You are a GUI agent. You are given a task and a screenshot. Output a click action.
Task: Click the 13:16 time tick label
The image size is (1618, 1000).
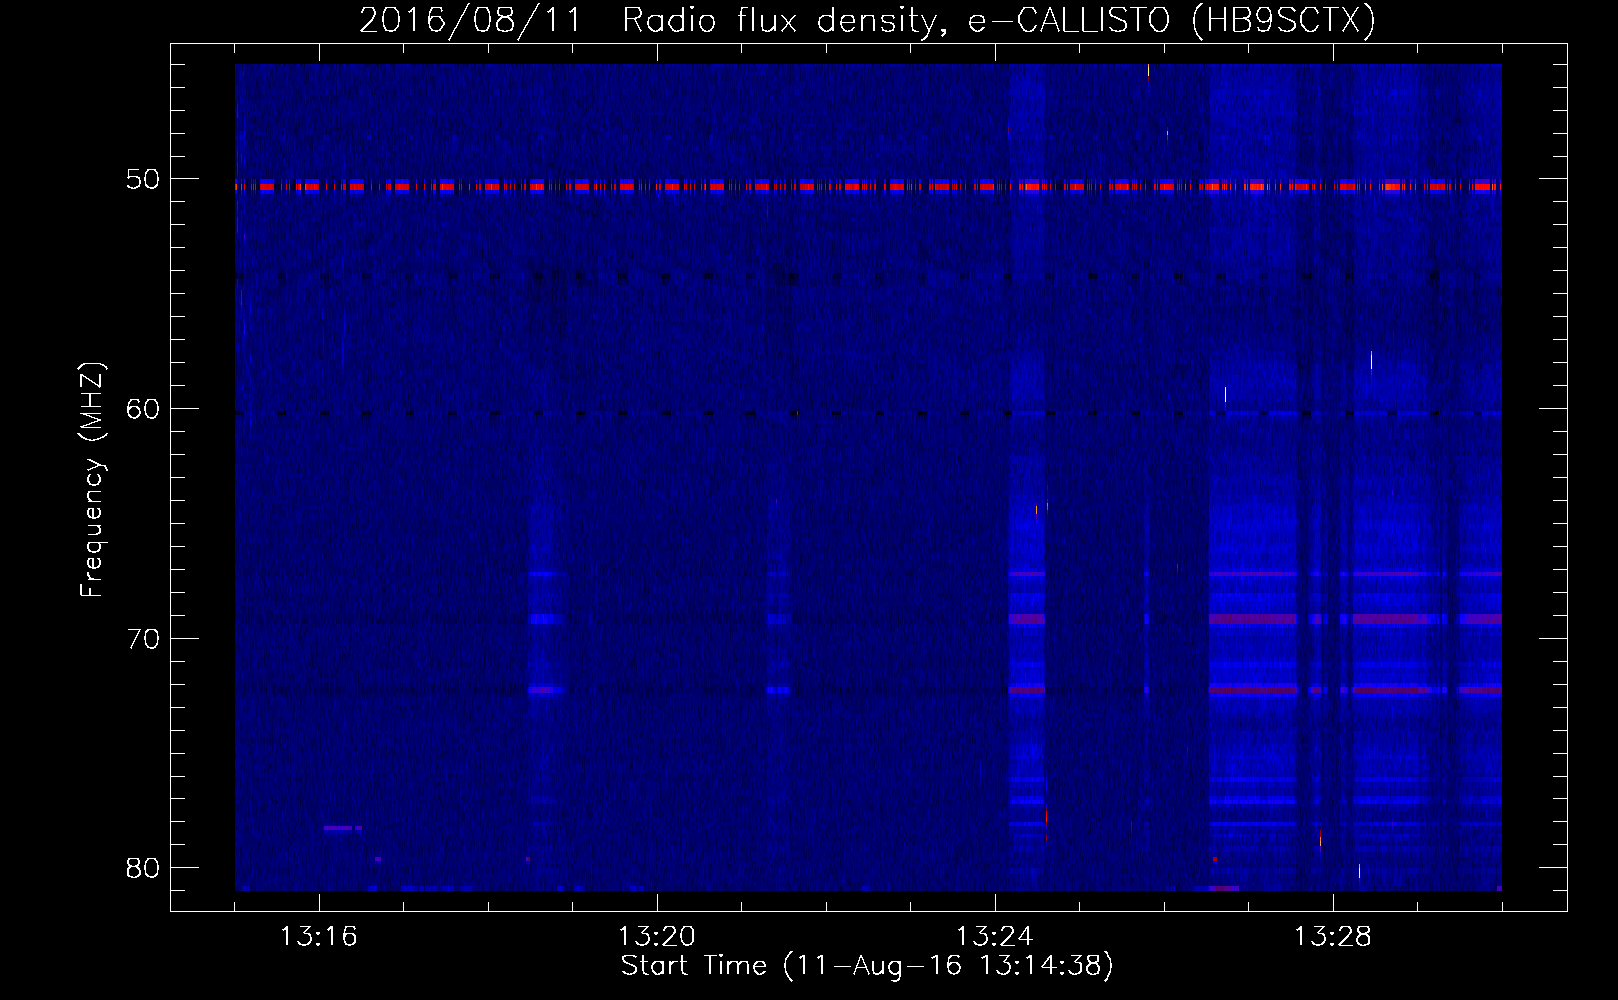(318, 937)
